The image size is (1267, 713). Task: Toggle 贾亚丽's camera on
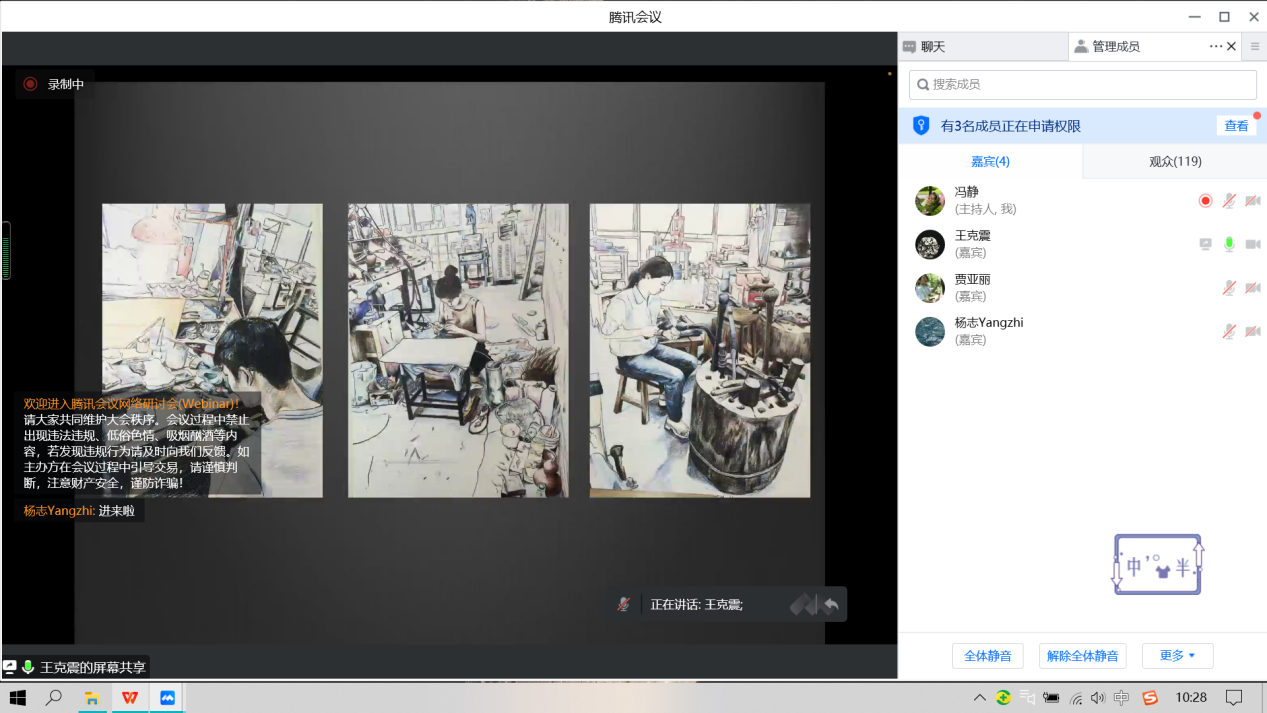[x=1252, y=288]
